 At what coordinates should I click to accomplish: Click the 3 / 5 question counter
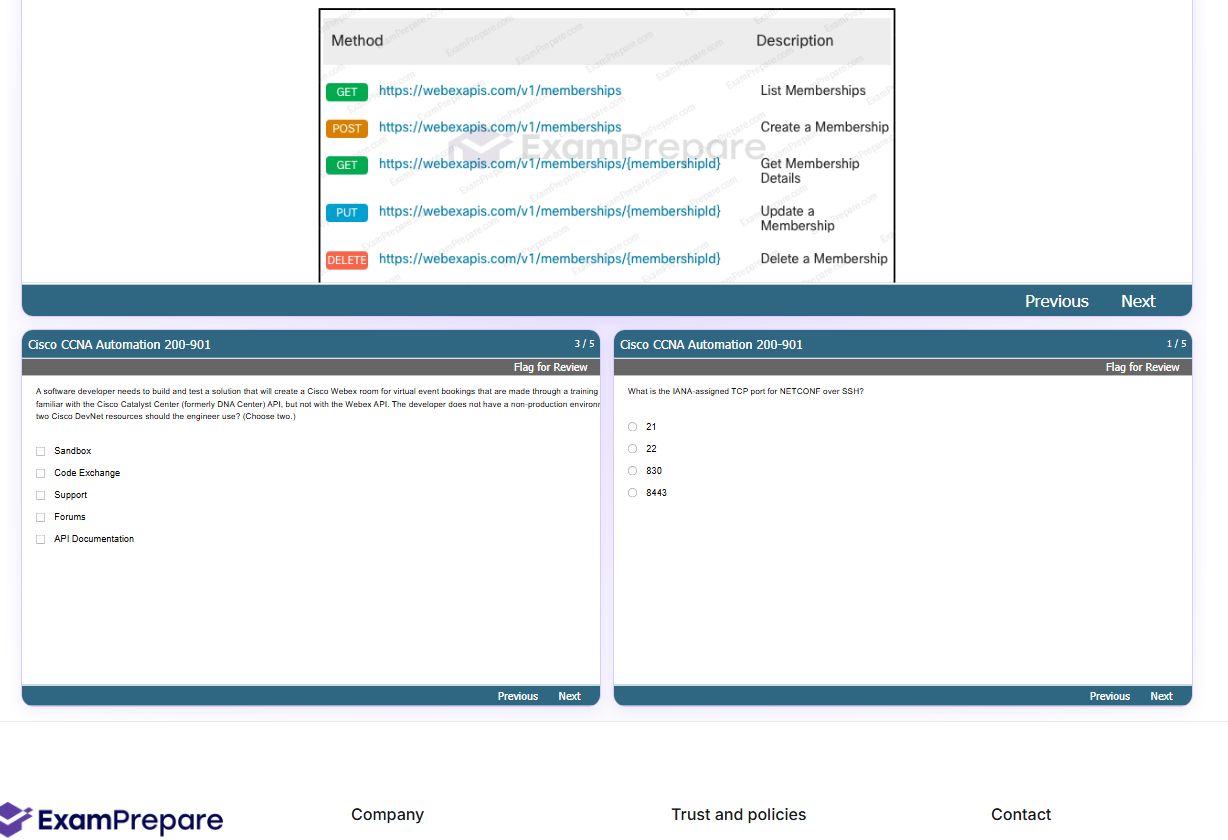click(584, 344)
